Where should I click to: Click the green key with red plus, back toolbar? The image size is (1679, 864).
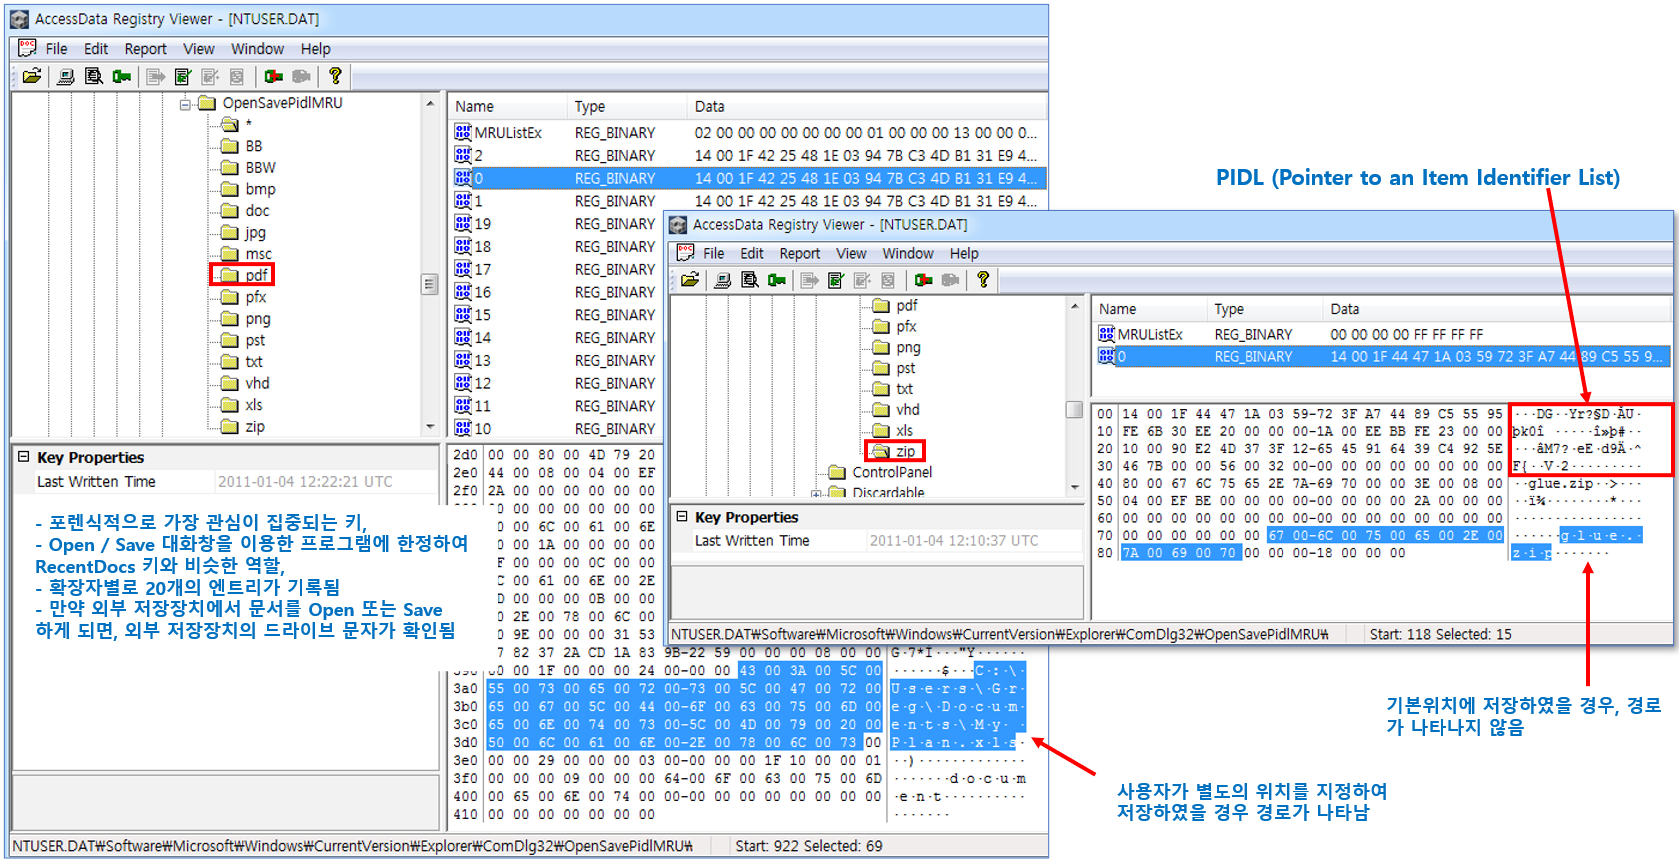tap(273, 76)
